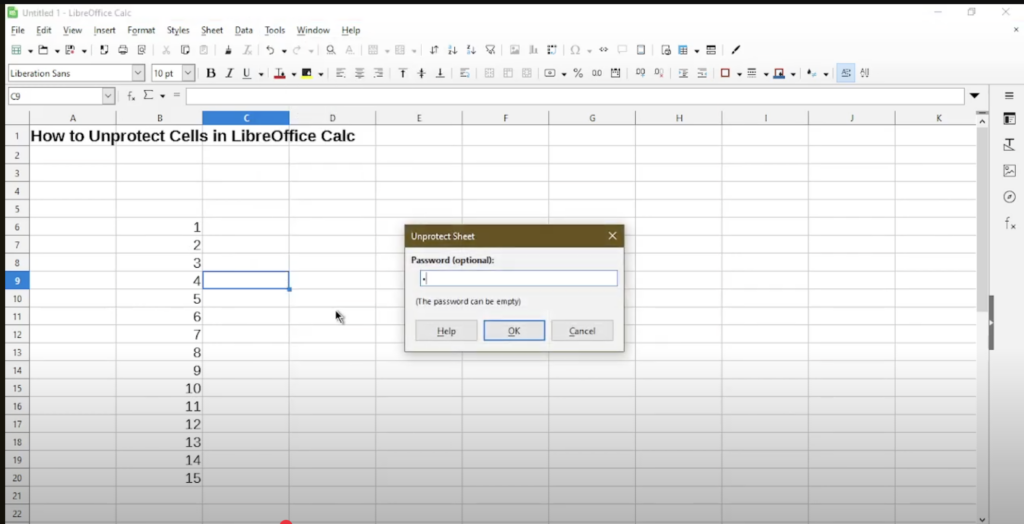Image resolution: width=1024 pixels, height=524 pixels.
Task: Open the sidebar Navigator compass icon
Action: pyautogui.click(x=1010, y=197)
